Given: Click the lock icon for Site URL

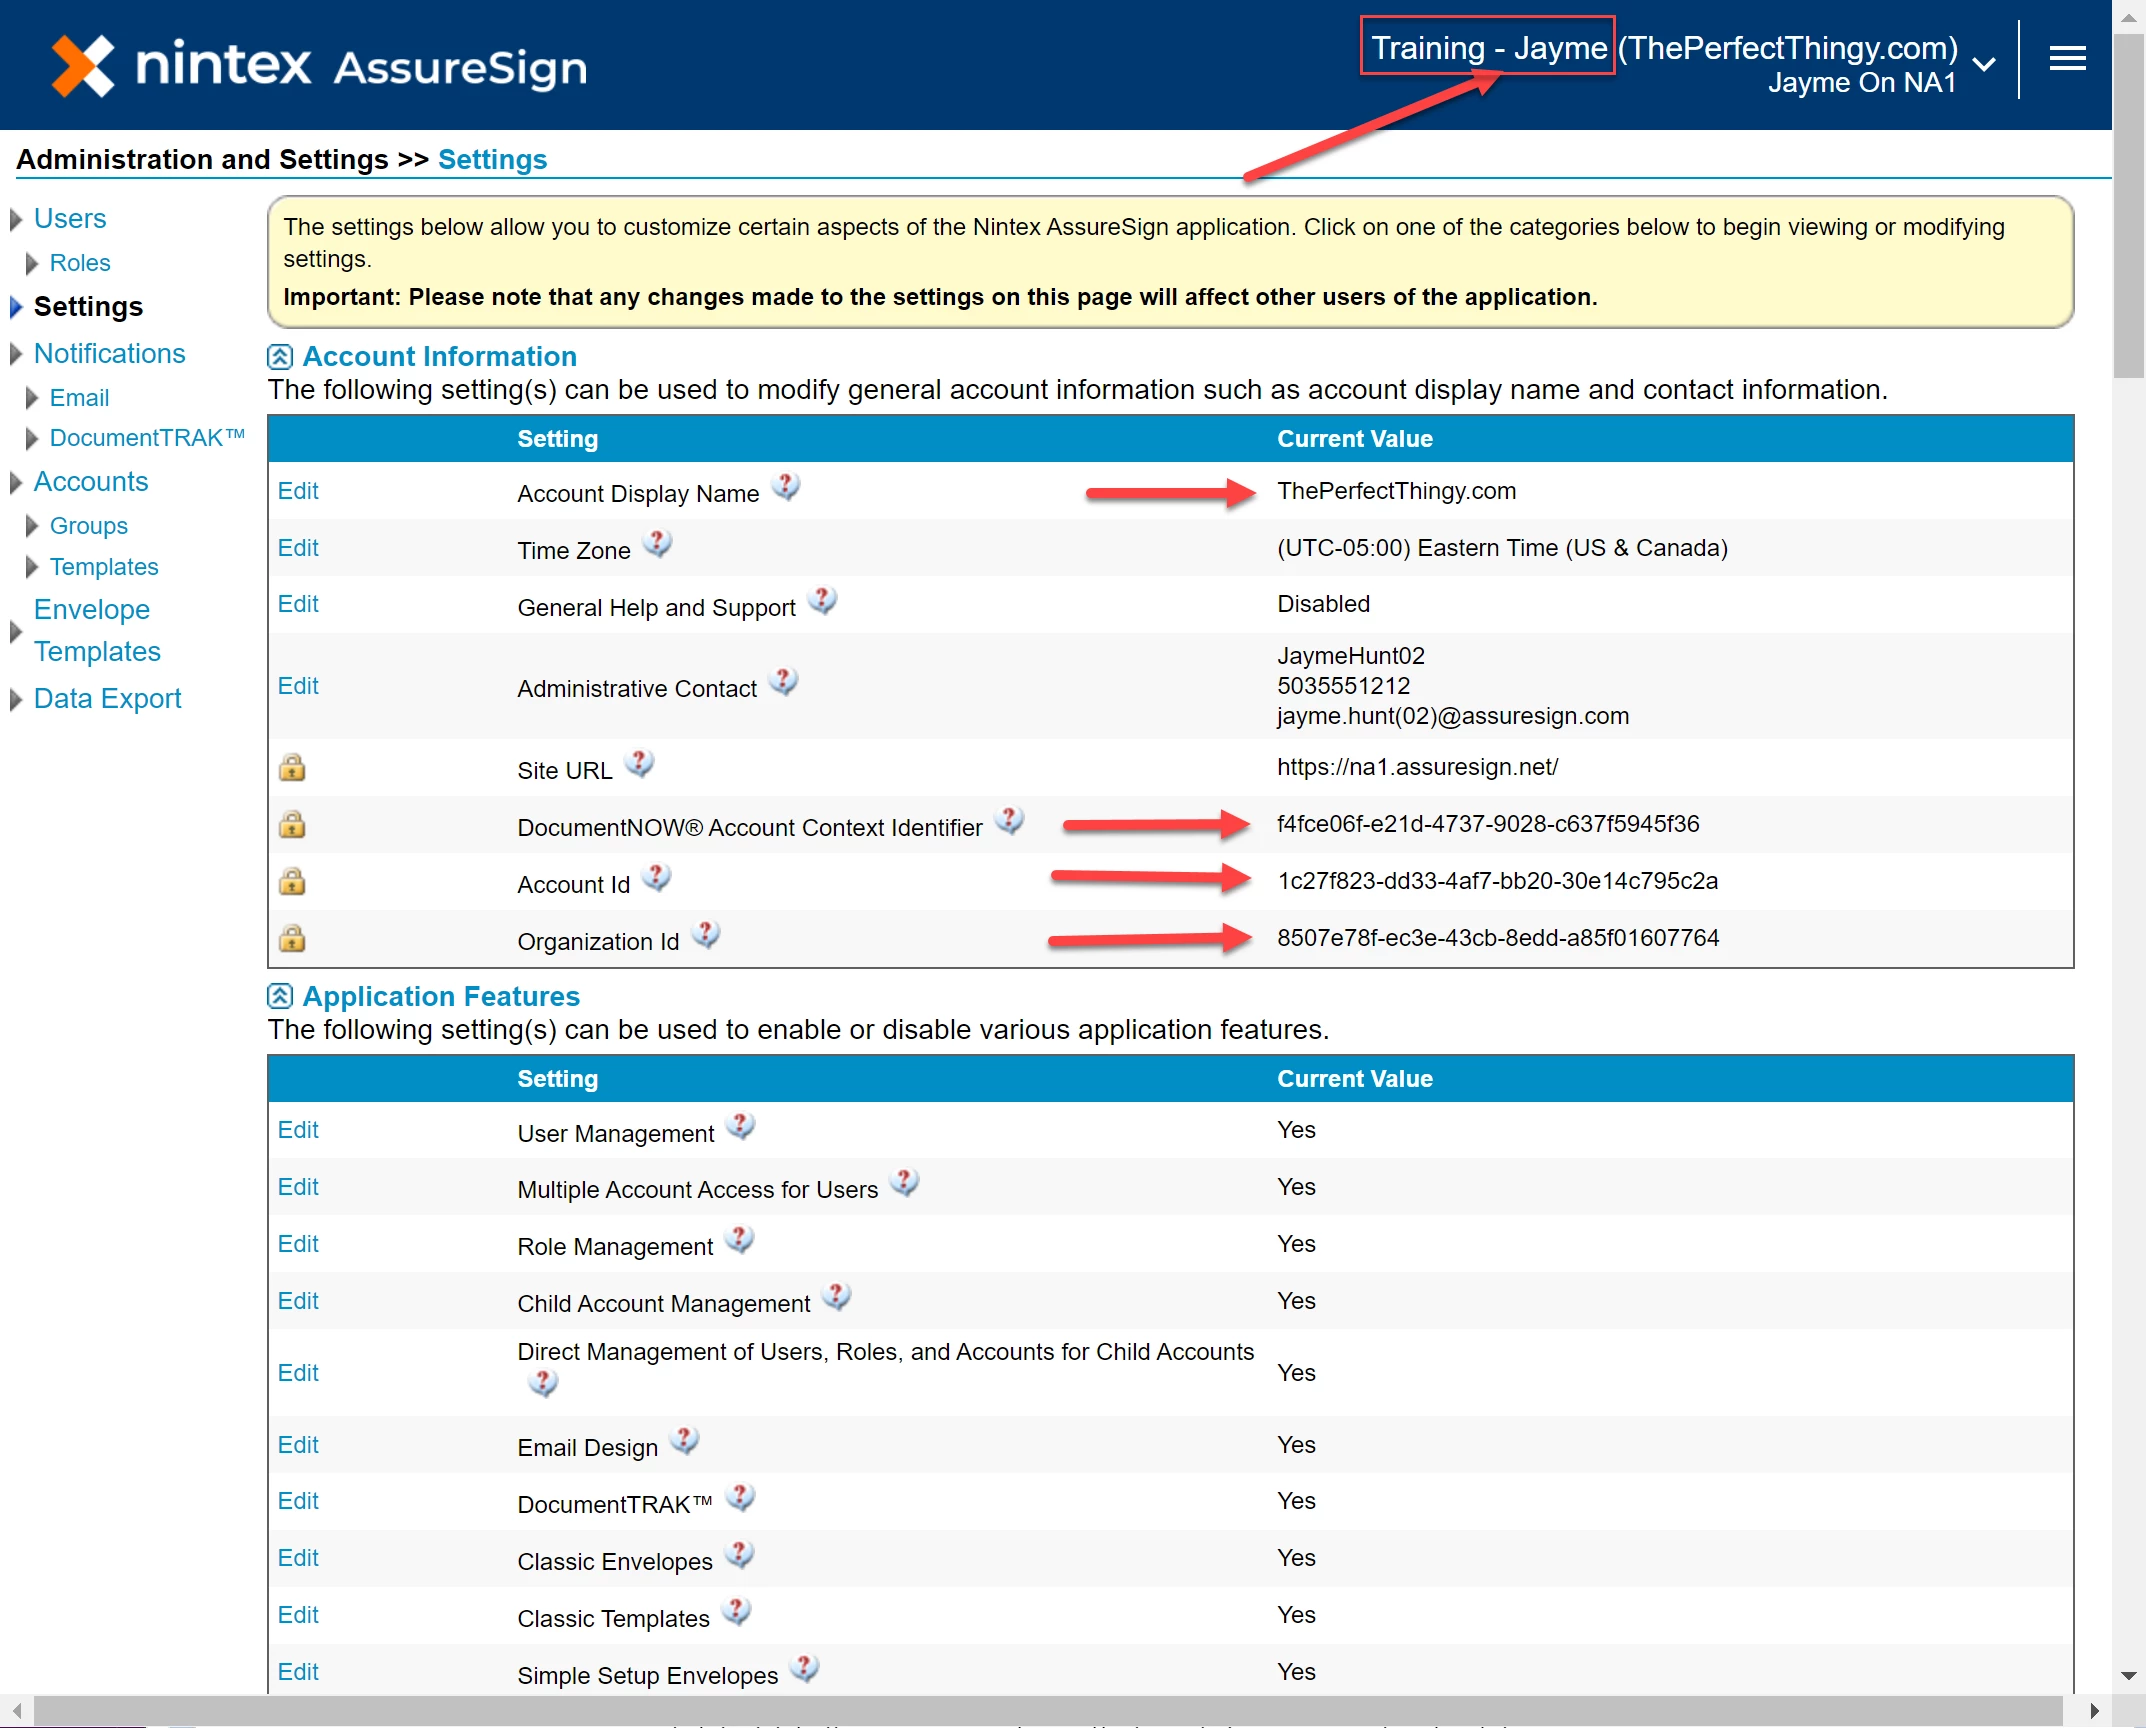Looking at the screenshot, I should (x=291, y=768).
